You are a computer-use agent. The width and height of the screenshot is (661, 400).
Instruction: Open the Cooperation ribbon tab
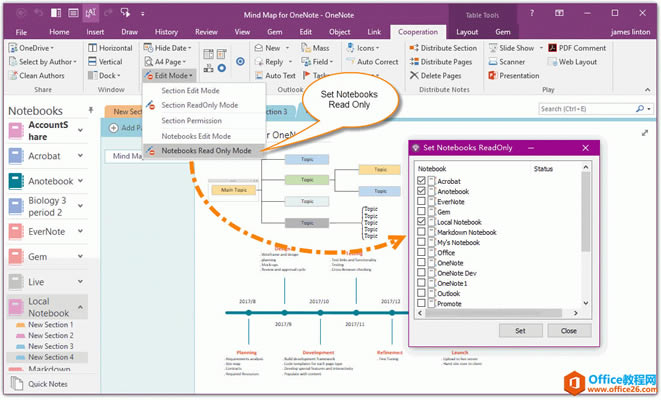tap(418, 32)
